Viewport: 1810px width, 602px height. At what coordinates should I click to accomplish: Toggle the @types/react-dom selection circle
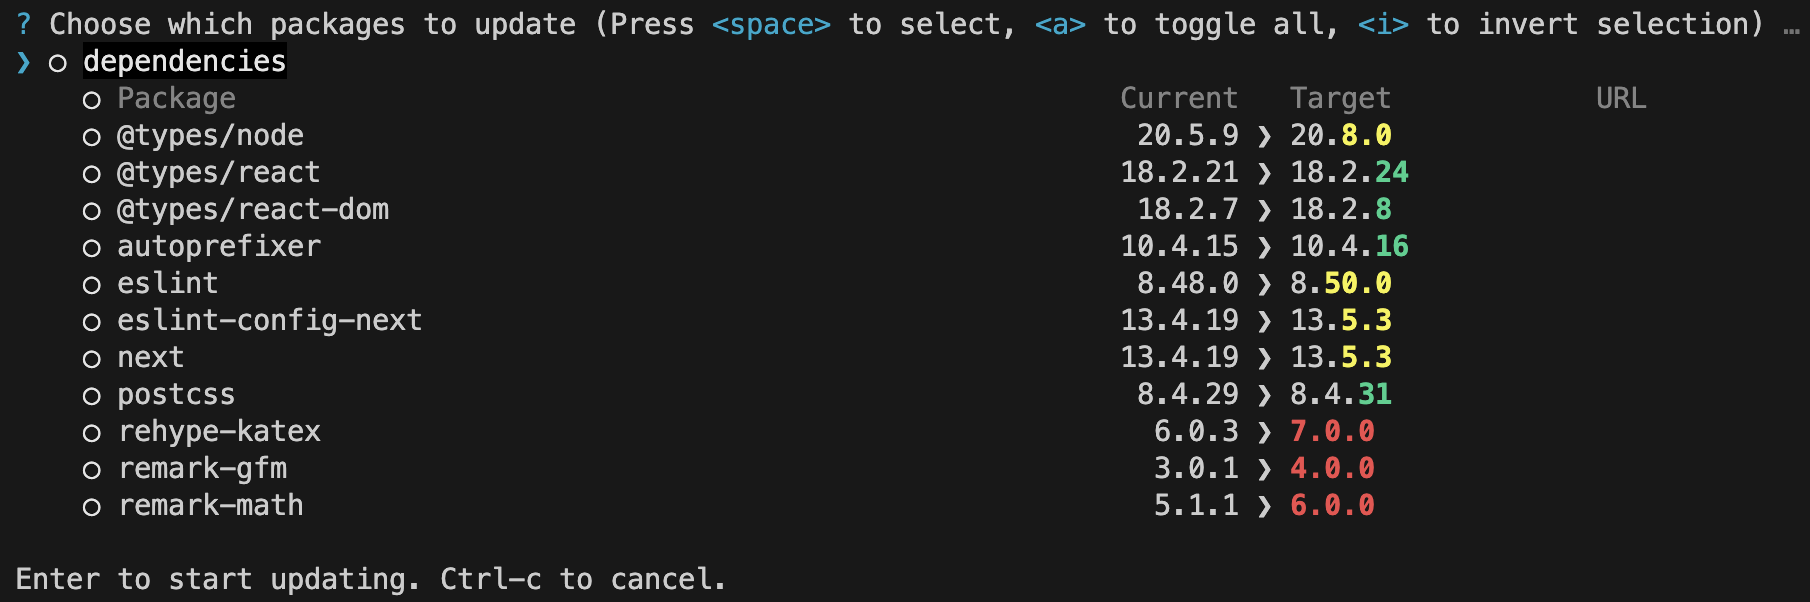tap(92, 212)
